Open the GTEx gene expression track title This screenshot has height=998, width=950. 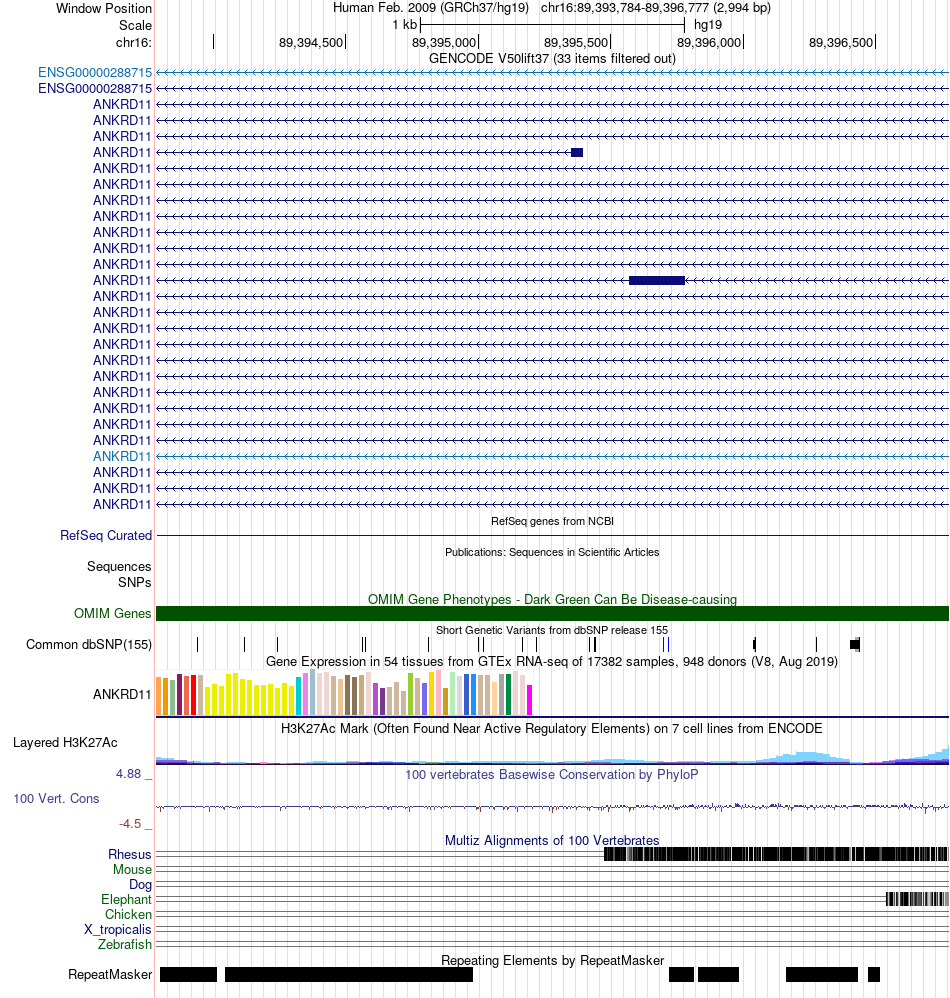[552, 662]
